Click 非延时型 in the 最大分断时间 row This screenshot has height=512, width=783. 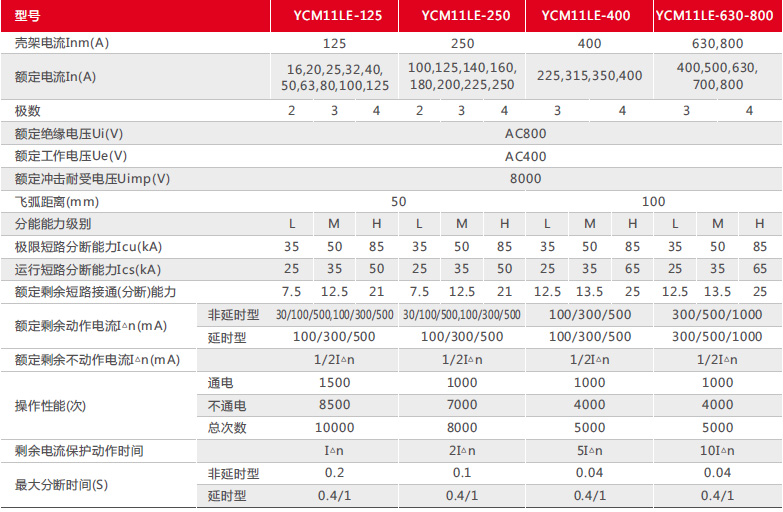click(x=234, y=474)
